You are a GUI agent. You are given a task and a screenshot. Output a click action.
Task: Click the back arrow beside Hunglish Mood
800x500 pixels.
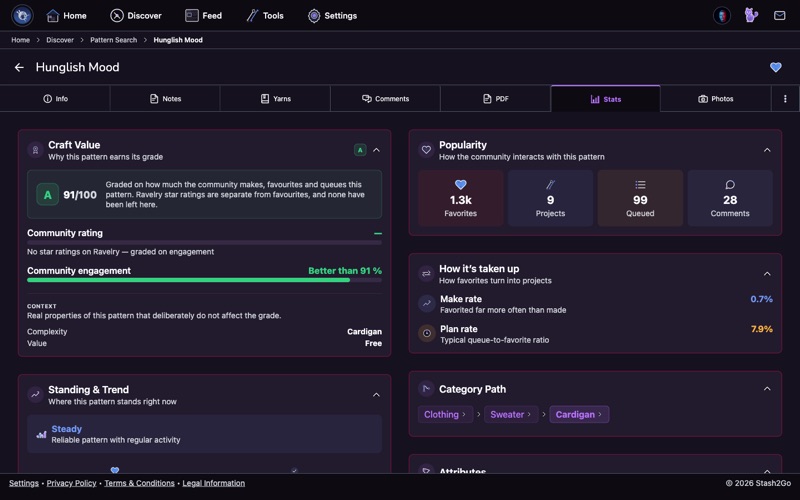tap(19, 67)
